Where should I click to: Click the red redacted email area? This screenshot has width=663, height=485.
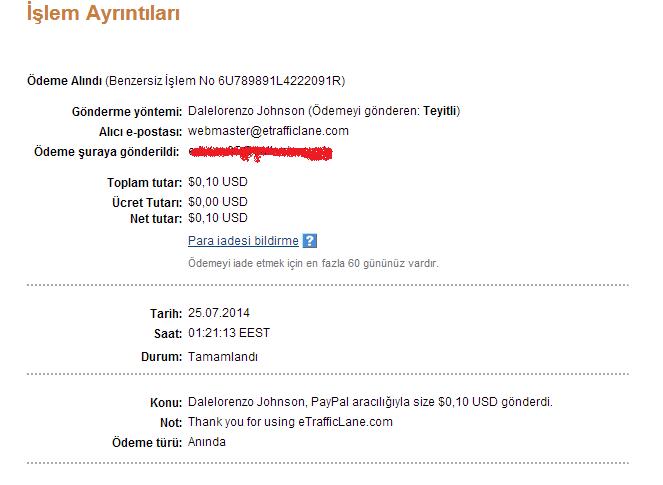click(260, 153)
